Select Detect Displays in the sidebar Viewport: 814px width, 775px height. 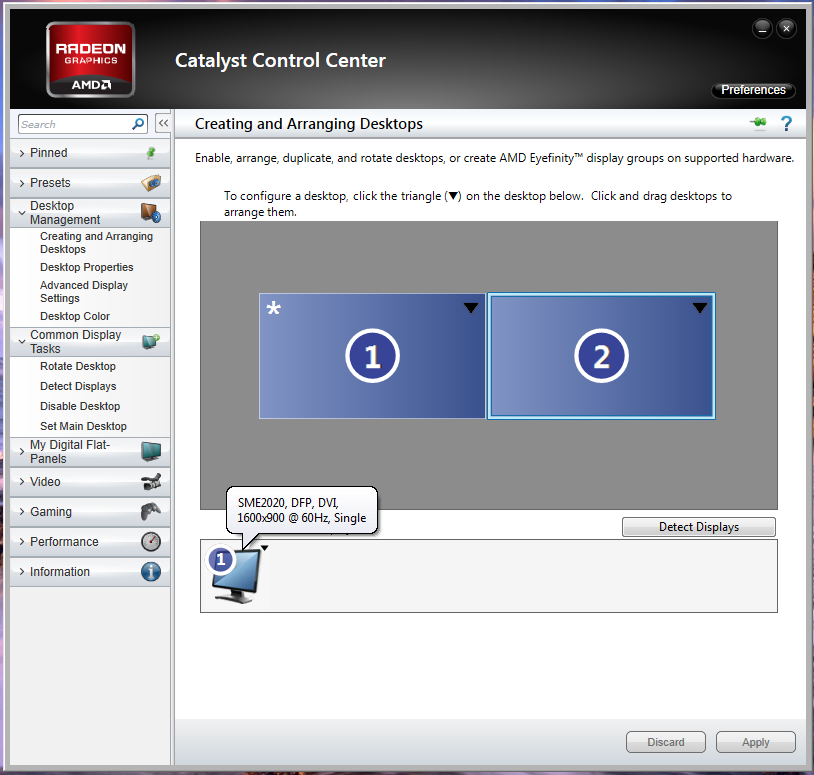pyautogui.click(x=78, y=386)
